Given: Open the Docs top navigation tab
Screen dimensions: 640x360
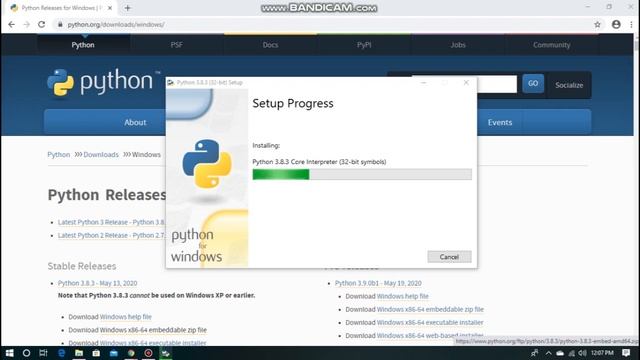Looking at the screenshot, I should 270,45.
